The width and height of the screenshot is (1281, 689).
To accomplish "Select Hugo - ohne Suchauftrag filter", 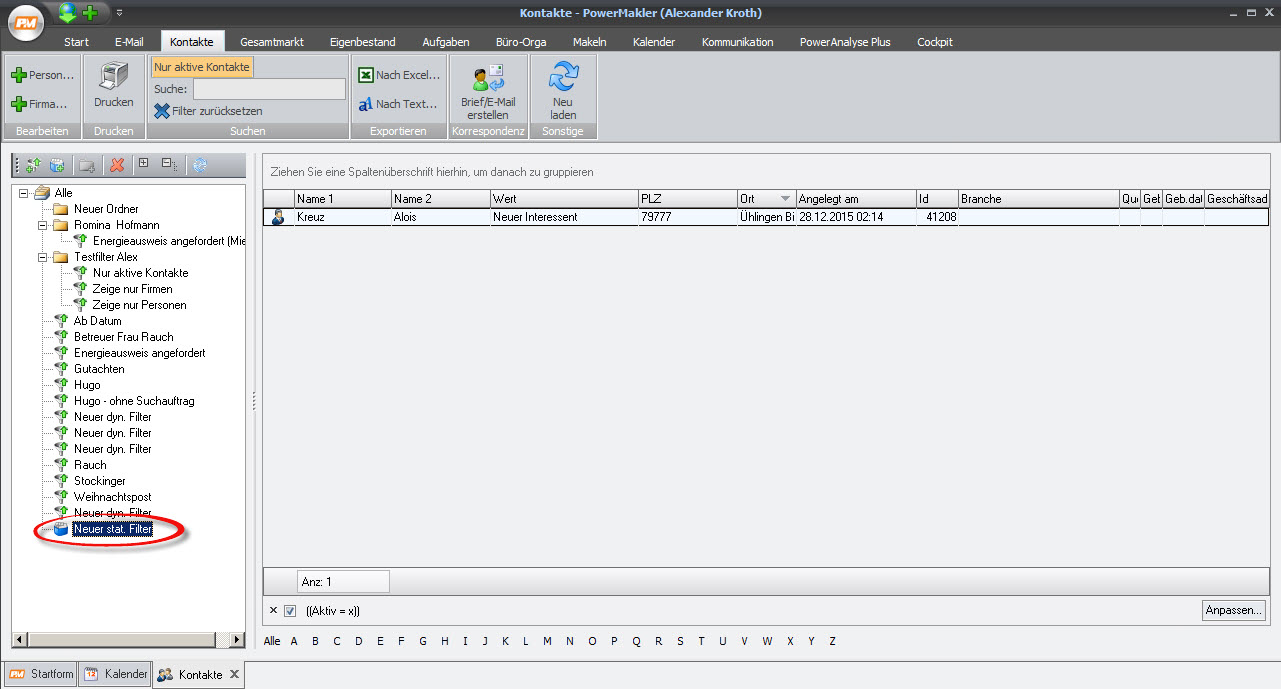I will 134,401.
